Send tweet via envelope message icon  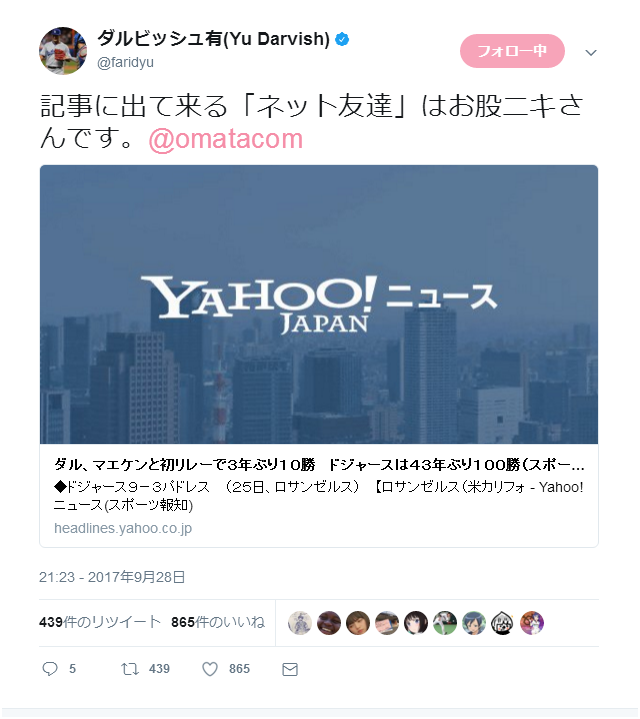(x=290, y=669)
